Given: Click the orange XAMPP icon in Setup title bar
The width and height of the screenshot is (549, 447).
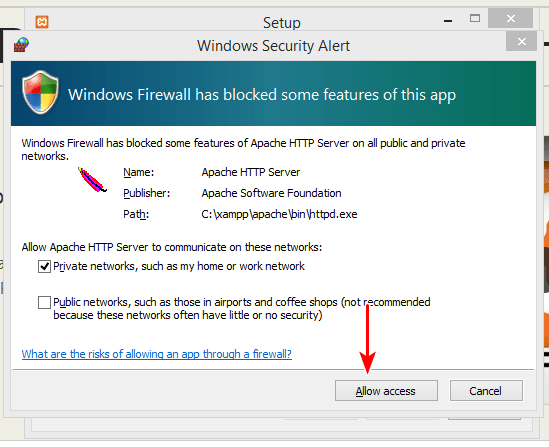Looking at the screenshot, I should (42, 22).
